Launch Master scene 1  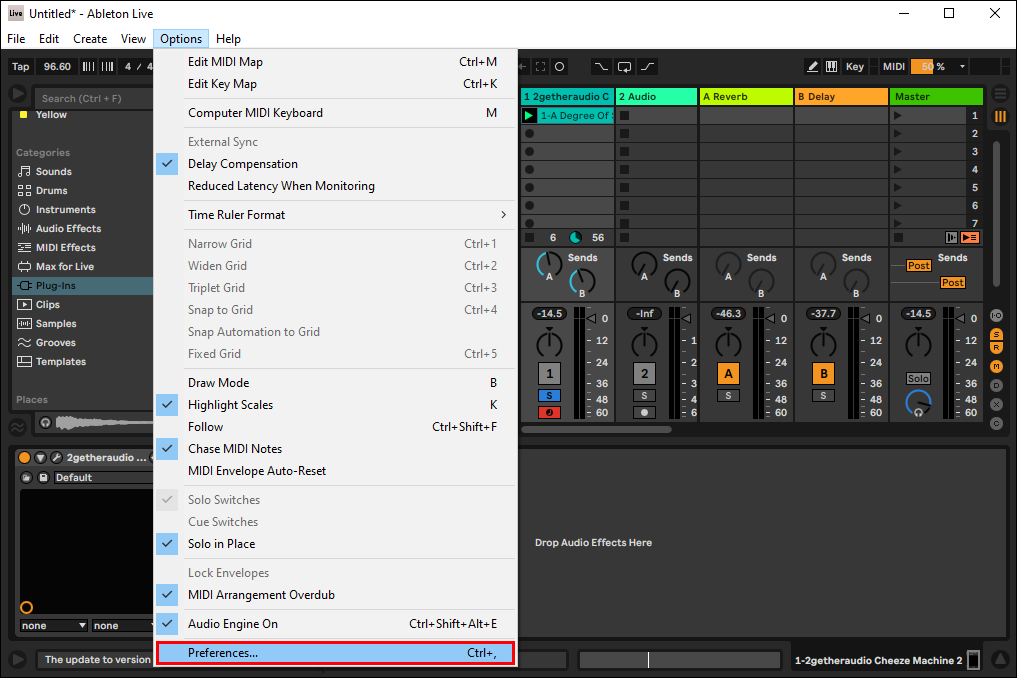[898, 115]
